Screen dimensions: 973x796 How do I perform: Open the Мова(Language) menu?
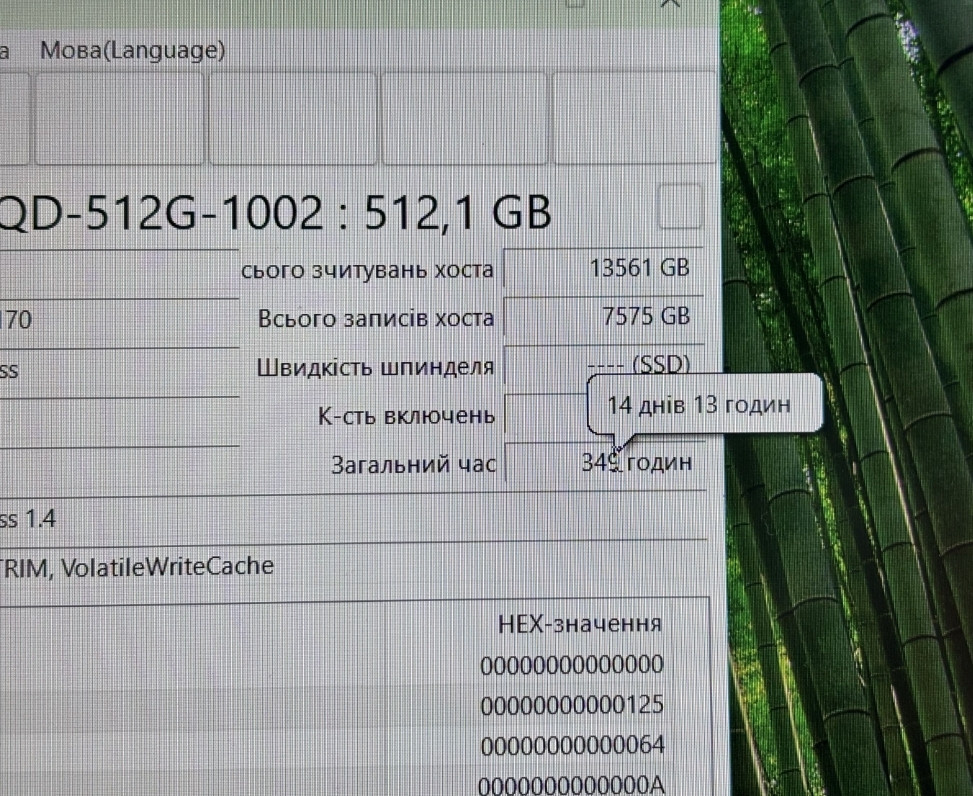[132, 50]
